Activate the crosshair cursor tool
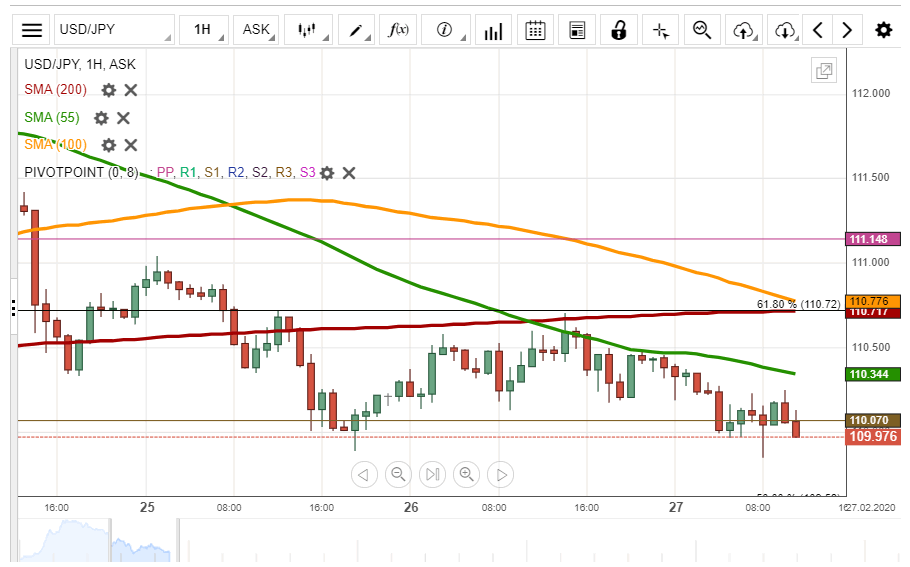Image resolution: width=910 pixels, height=567 pixels. pyautogui.click(x=660, y=30)
